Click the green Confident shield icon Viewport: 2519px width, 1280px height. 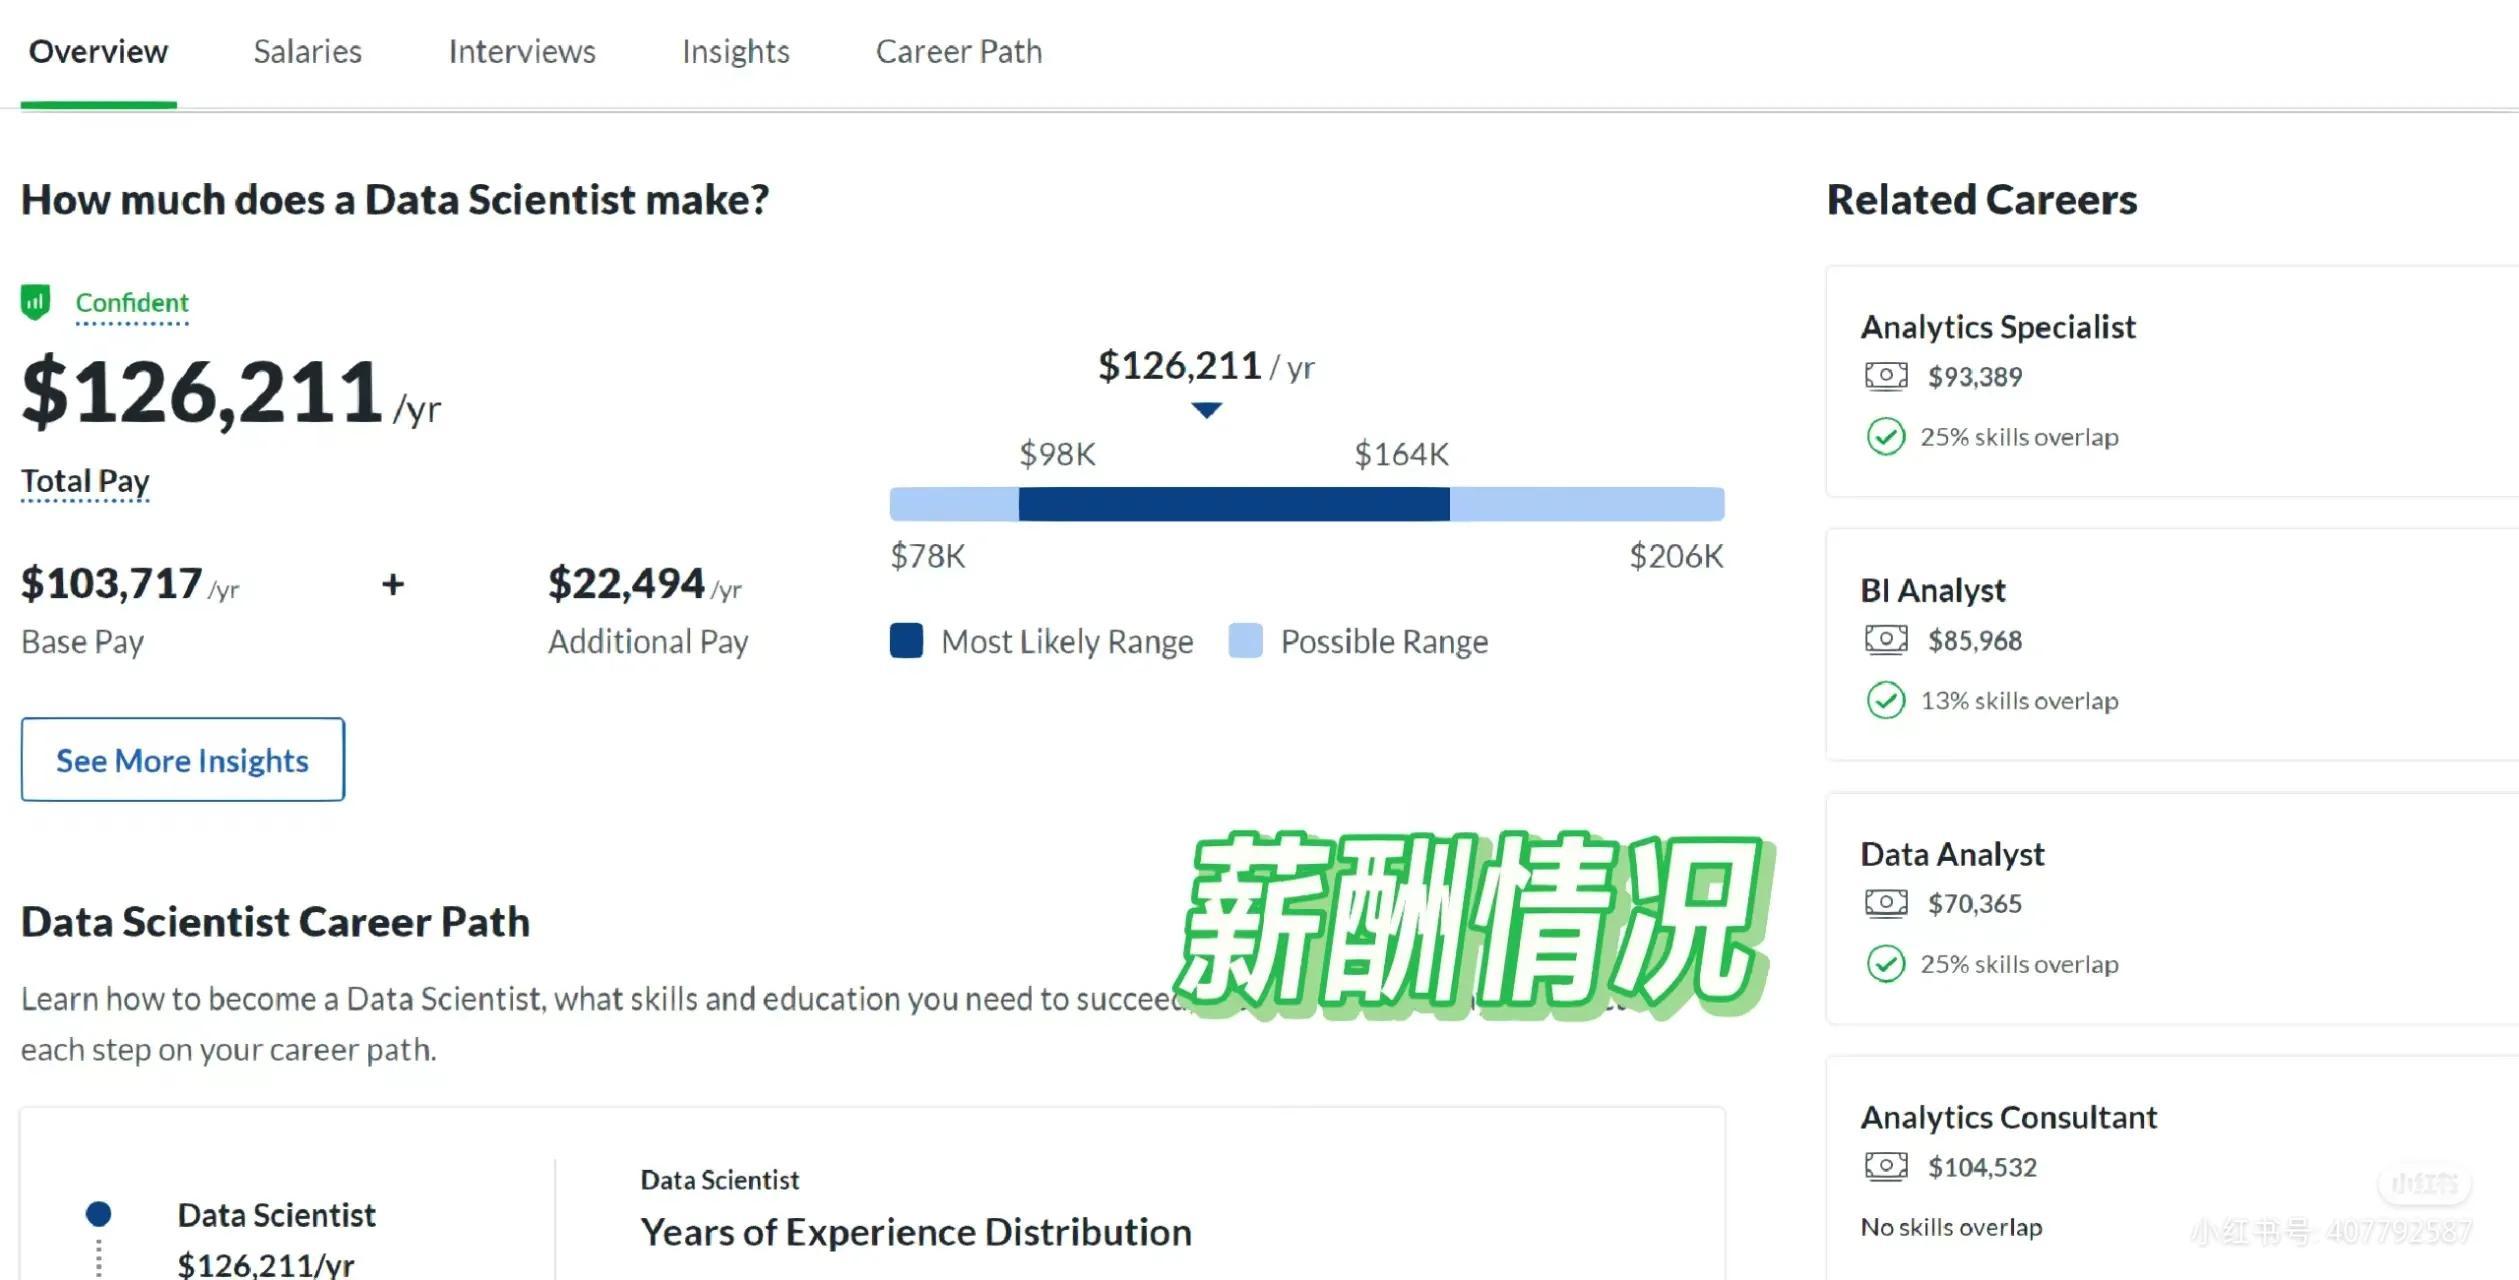(36, 302)
